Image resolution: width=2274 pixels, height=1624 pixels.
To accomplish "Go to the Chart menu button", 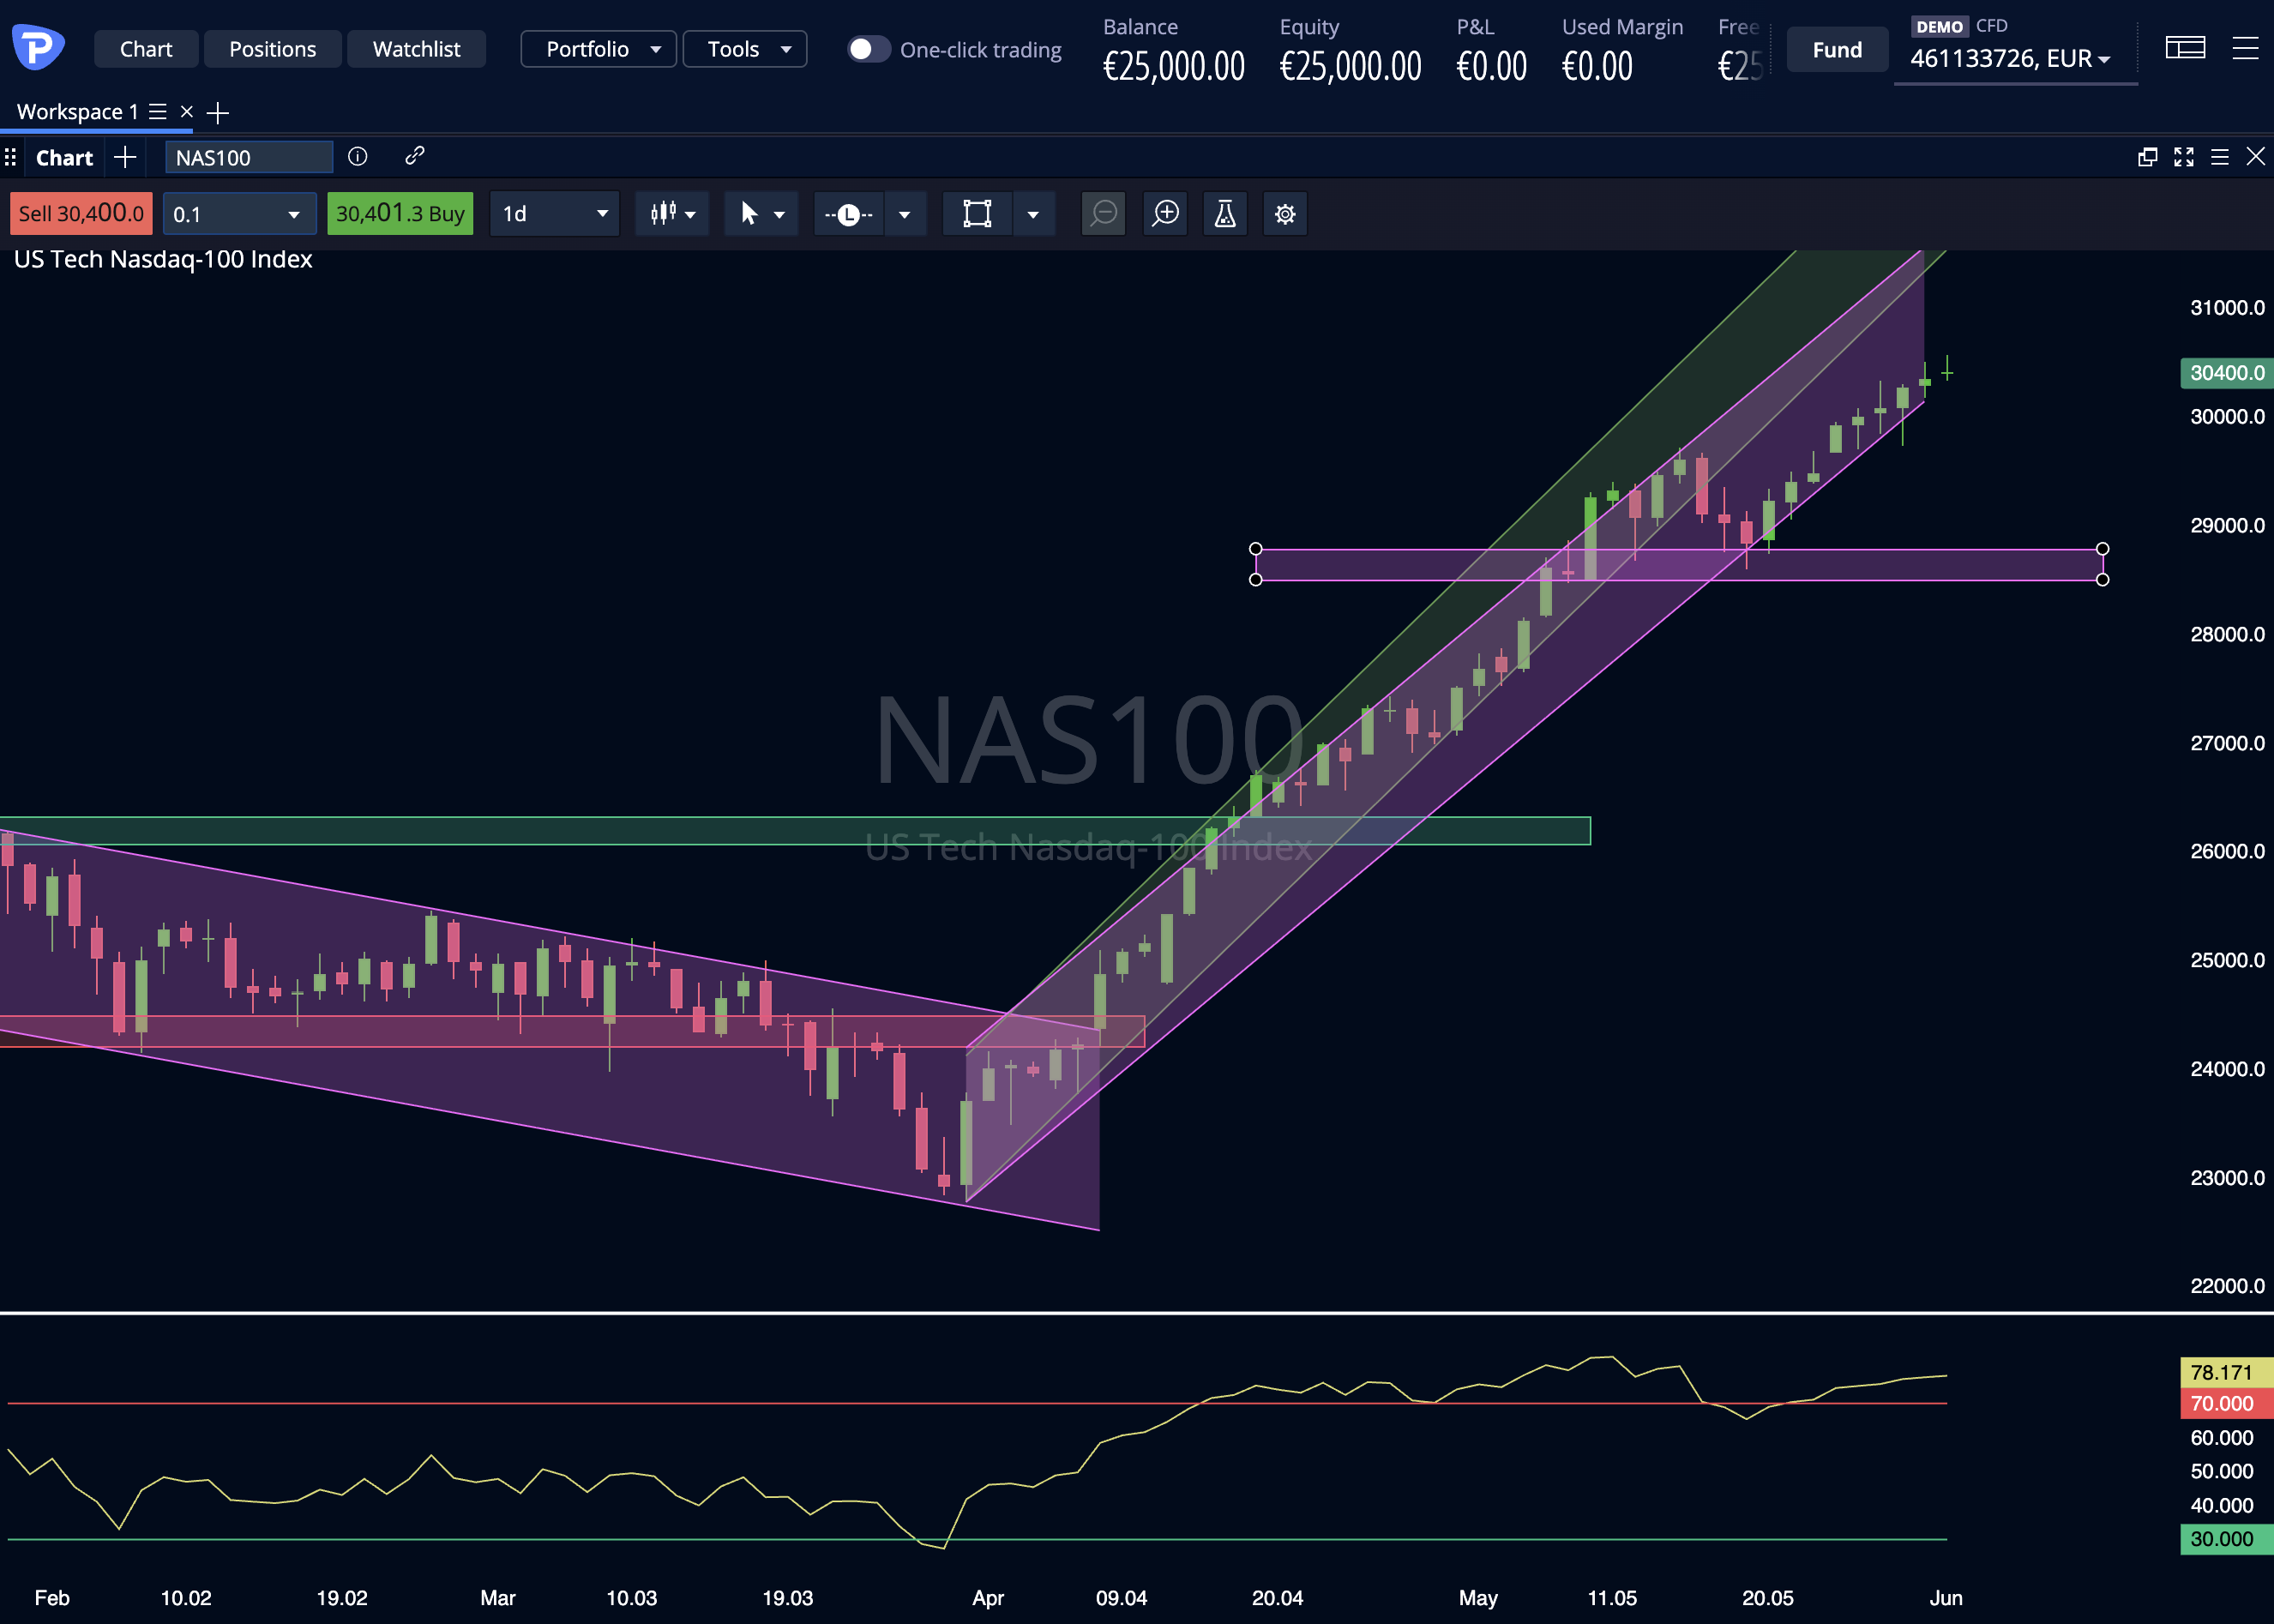I will click(x=146, y=49).
